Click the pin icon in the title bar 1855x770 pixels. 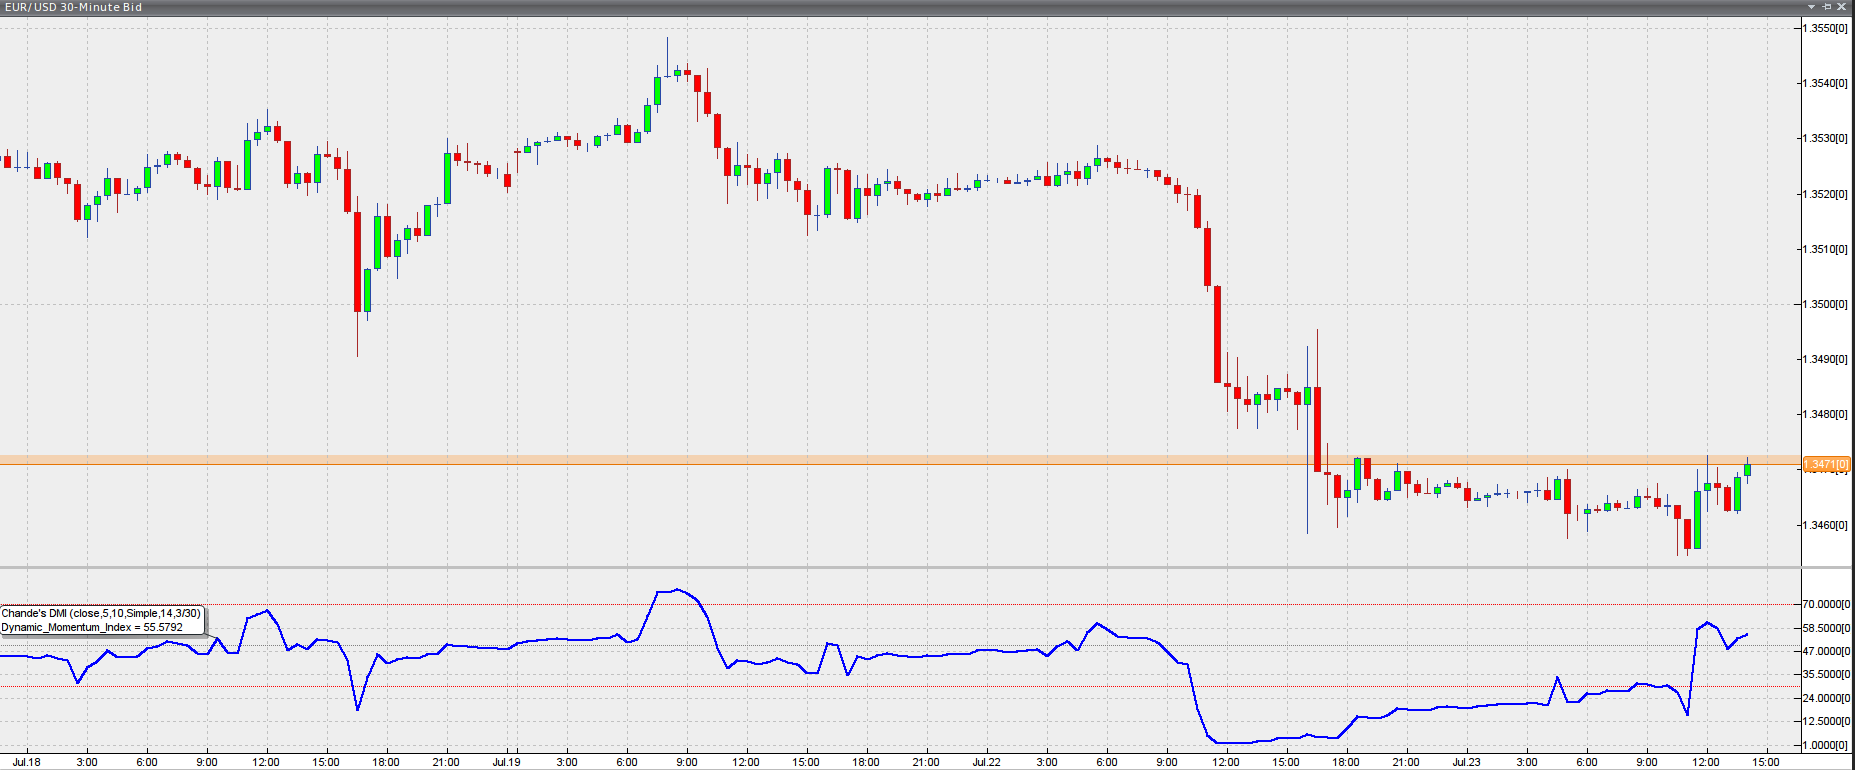[1827, 7]
